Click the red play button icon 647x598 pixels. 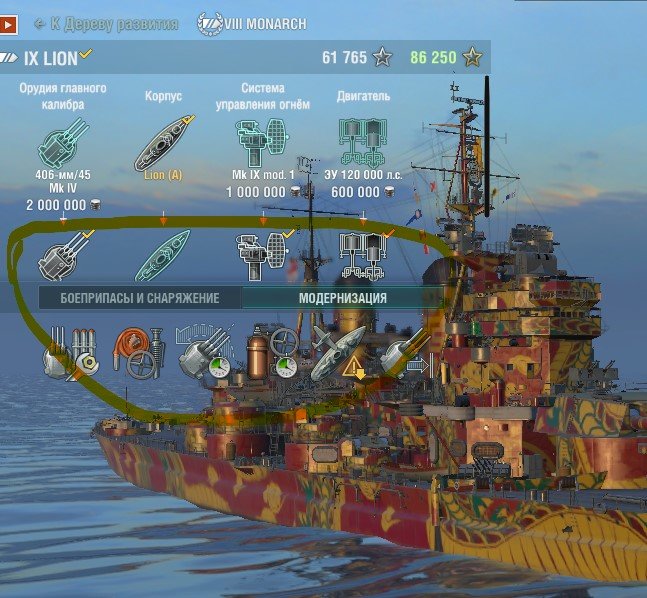8,24
